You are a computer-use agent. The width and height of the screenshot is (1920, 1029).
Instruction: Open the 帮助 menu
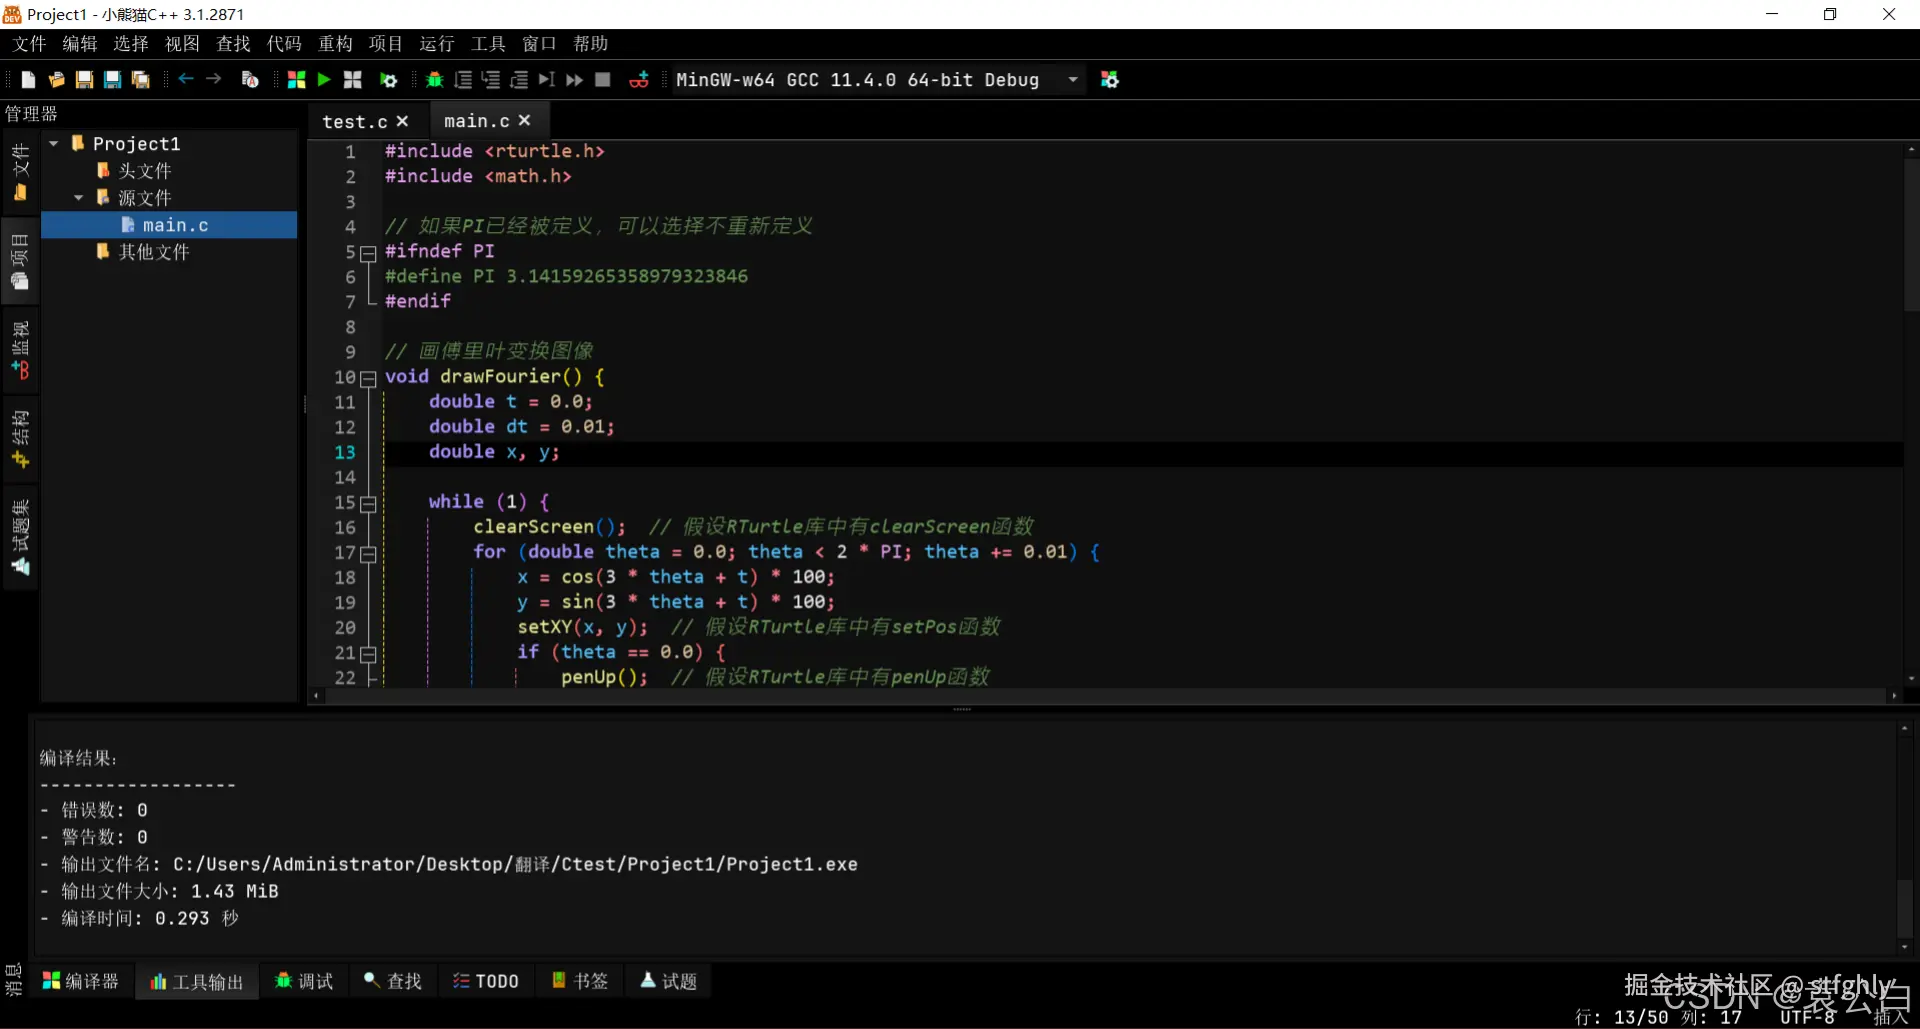pos(590,44)
